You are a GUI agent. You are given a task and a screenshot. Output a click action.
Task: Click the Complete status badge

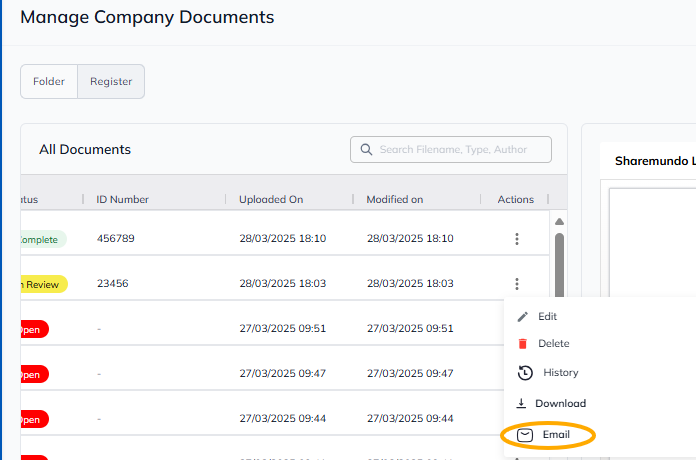[x=40, y=240]
